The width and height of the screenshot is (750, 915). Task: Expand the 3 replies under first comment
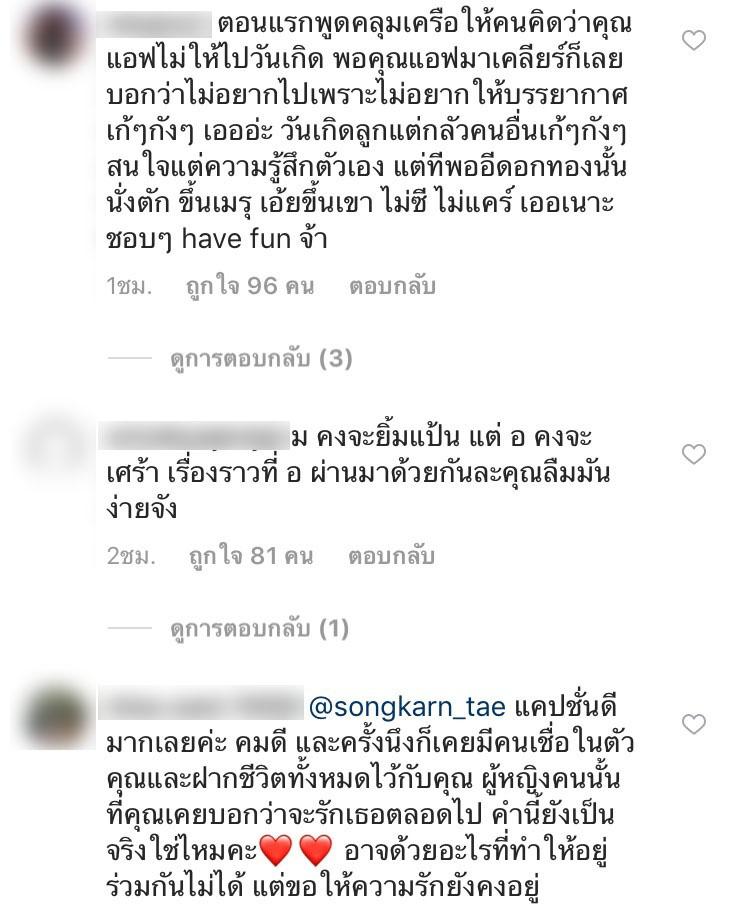261,359
